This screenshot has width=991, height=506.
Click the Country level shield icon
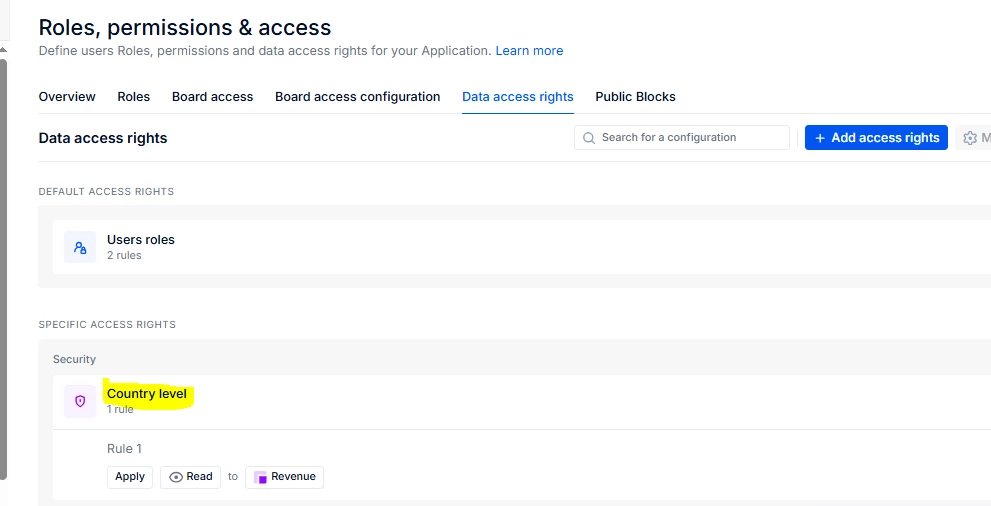click(x=80, y=401)
